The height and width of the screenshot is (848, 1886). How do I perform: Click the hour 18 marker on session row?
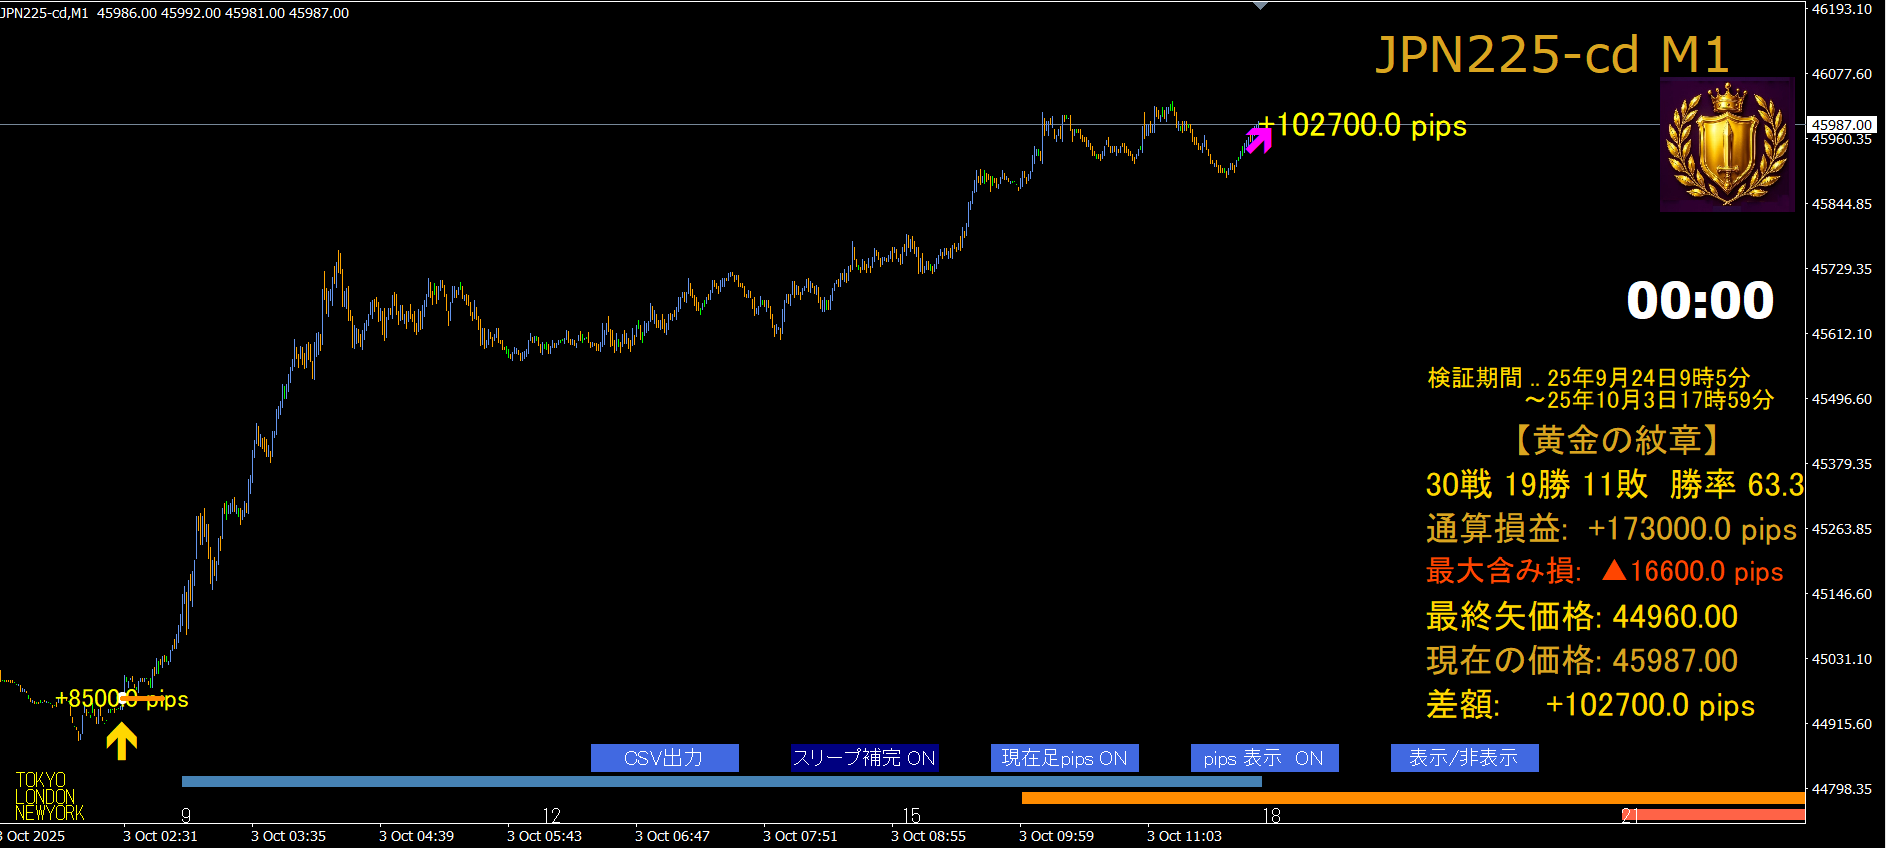(1271, 816)
